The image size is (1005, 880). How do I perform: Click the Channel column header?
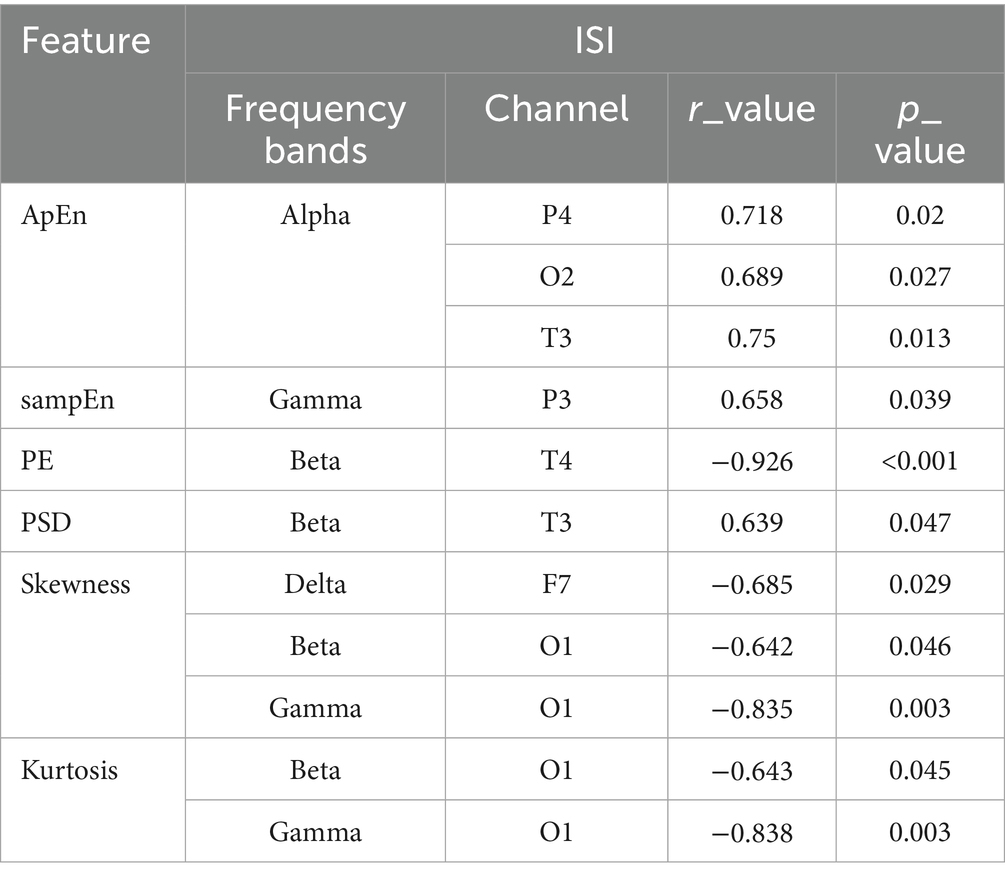pos(556,109)
